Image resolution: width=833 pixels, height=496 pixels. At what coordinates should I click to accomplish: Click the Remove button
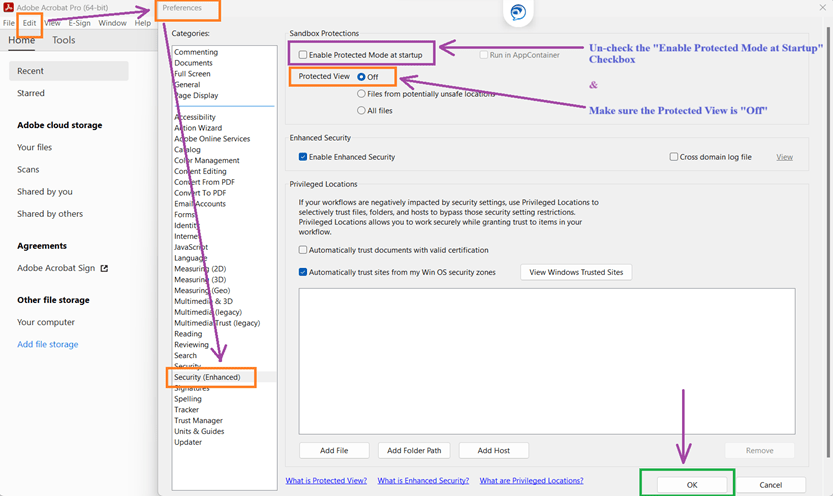(760, 450)
